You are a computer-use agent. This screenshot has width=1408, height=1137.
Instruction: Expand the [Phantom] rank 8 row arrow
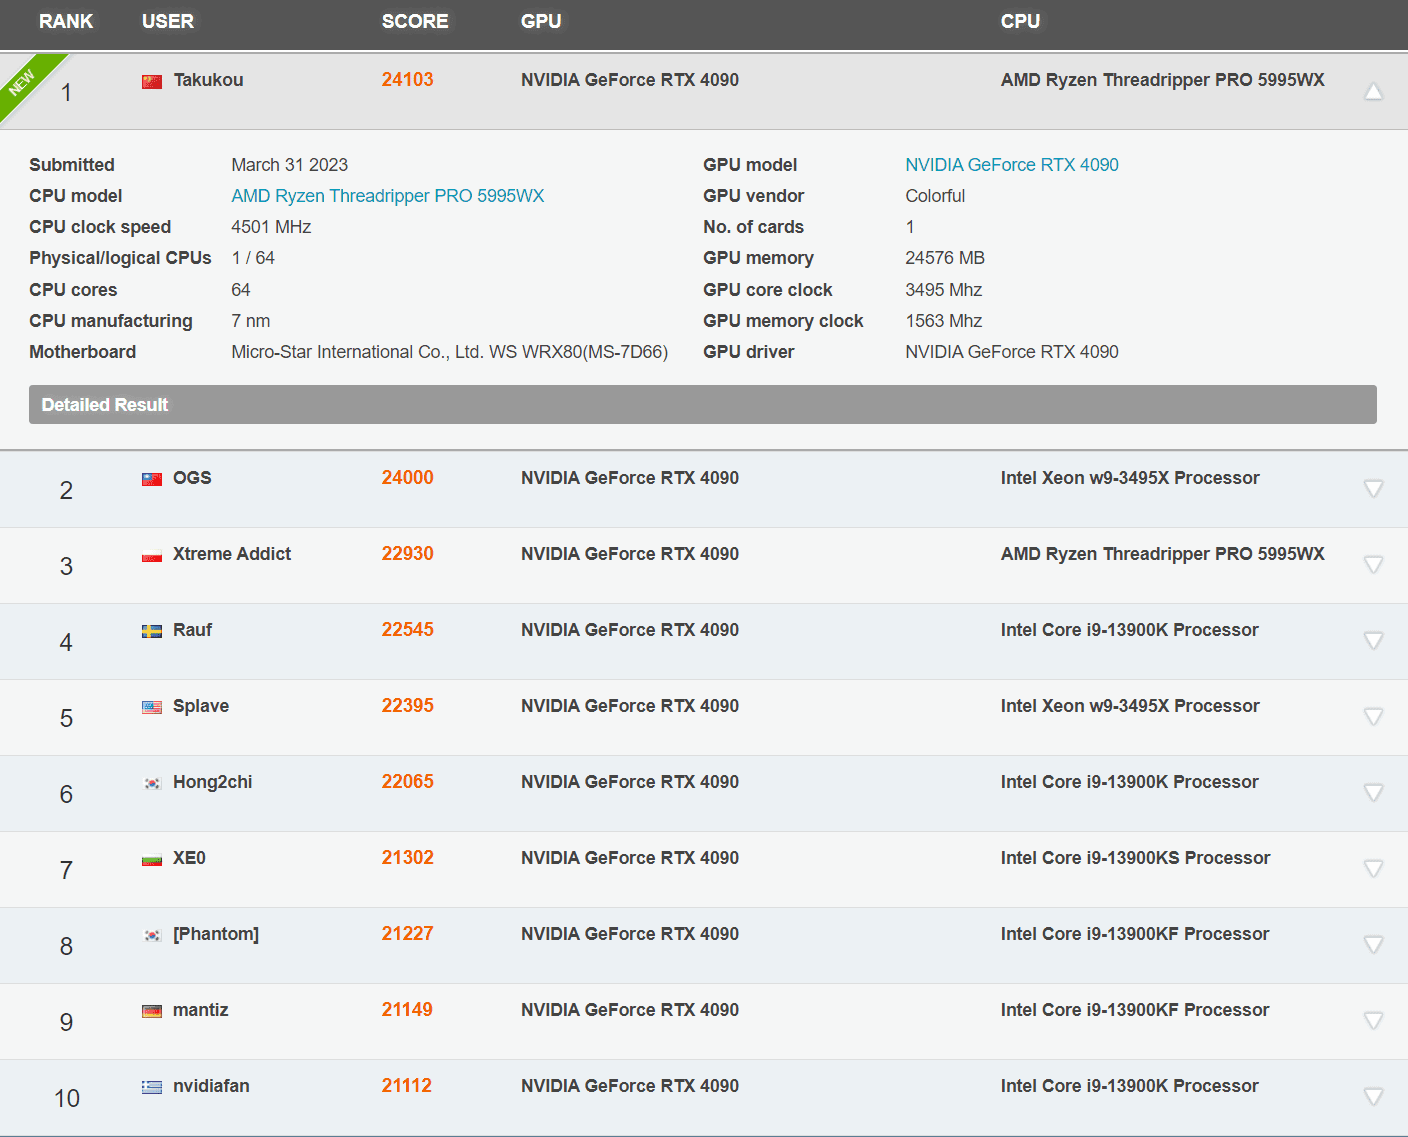(1373, 945)
